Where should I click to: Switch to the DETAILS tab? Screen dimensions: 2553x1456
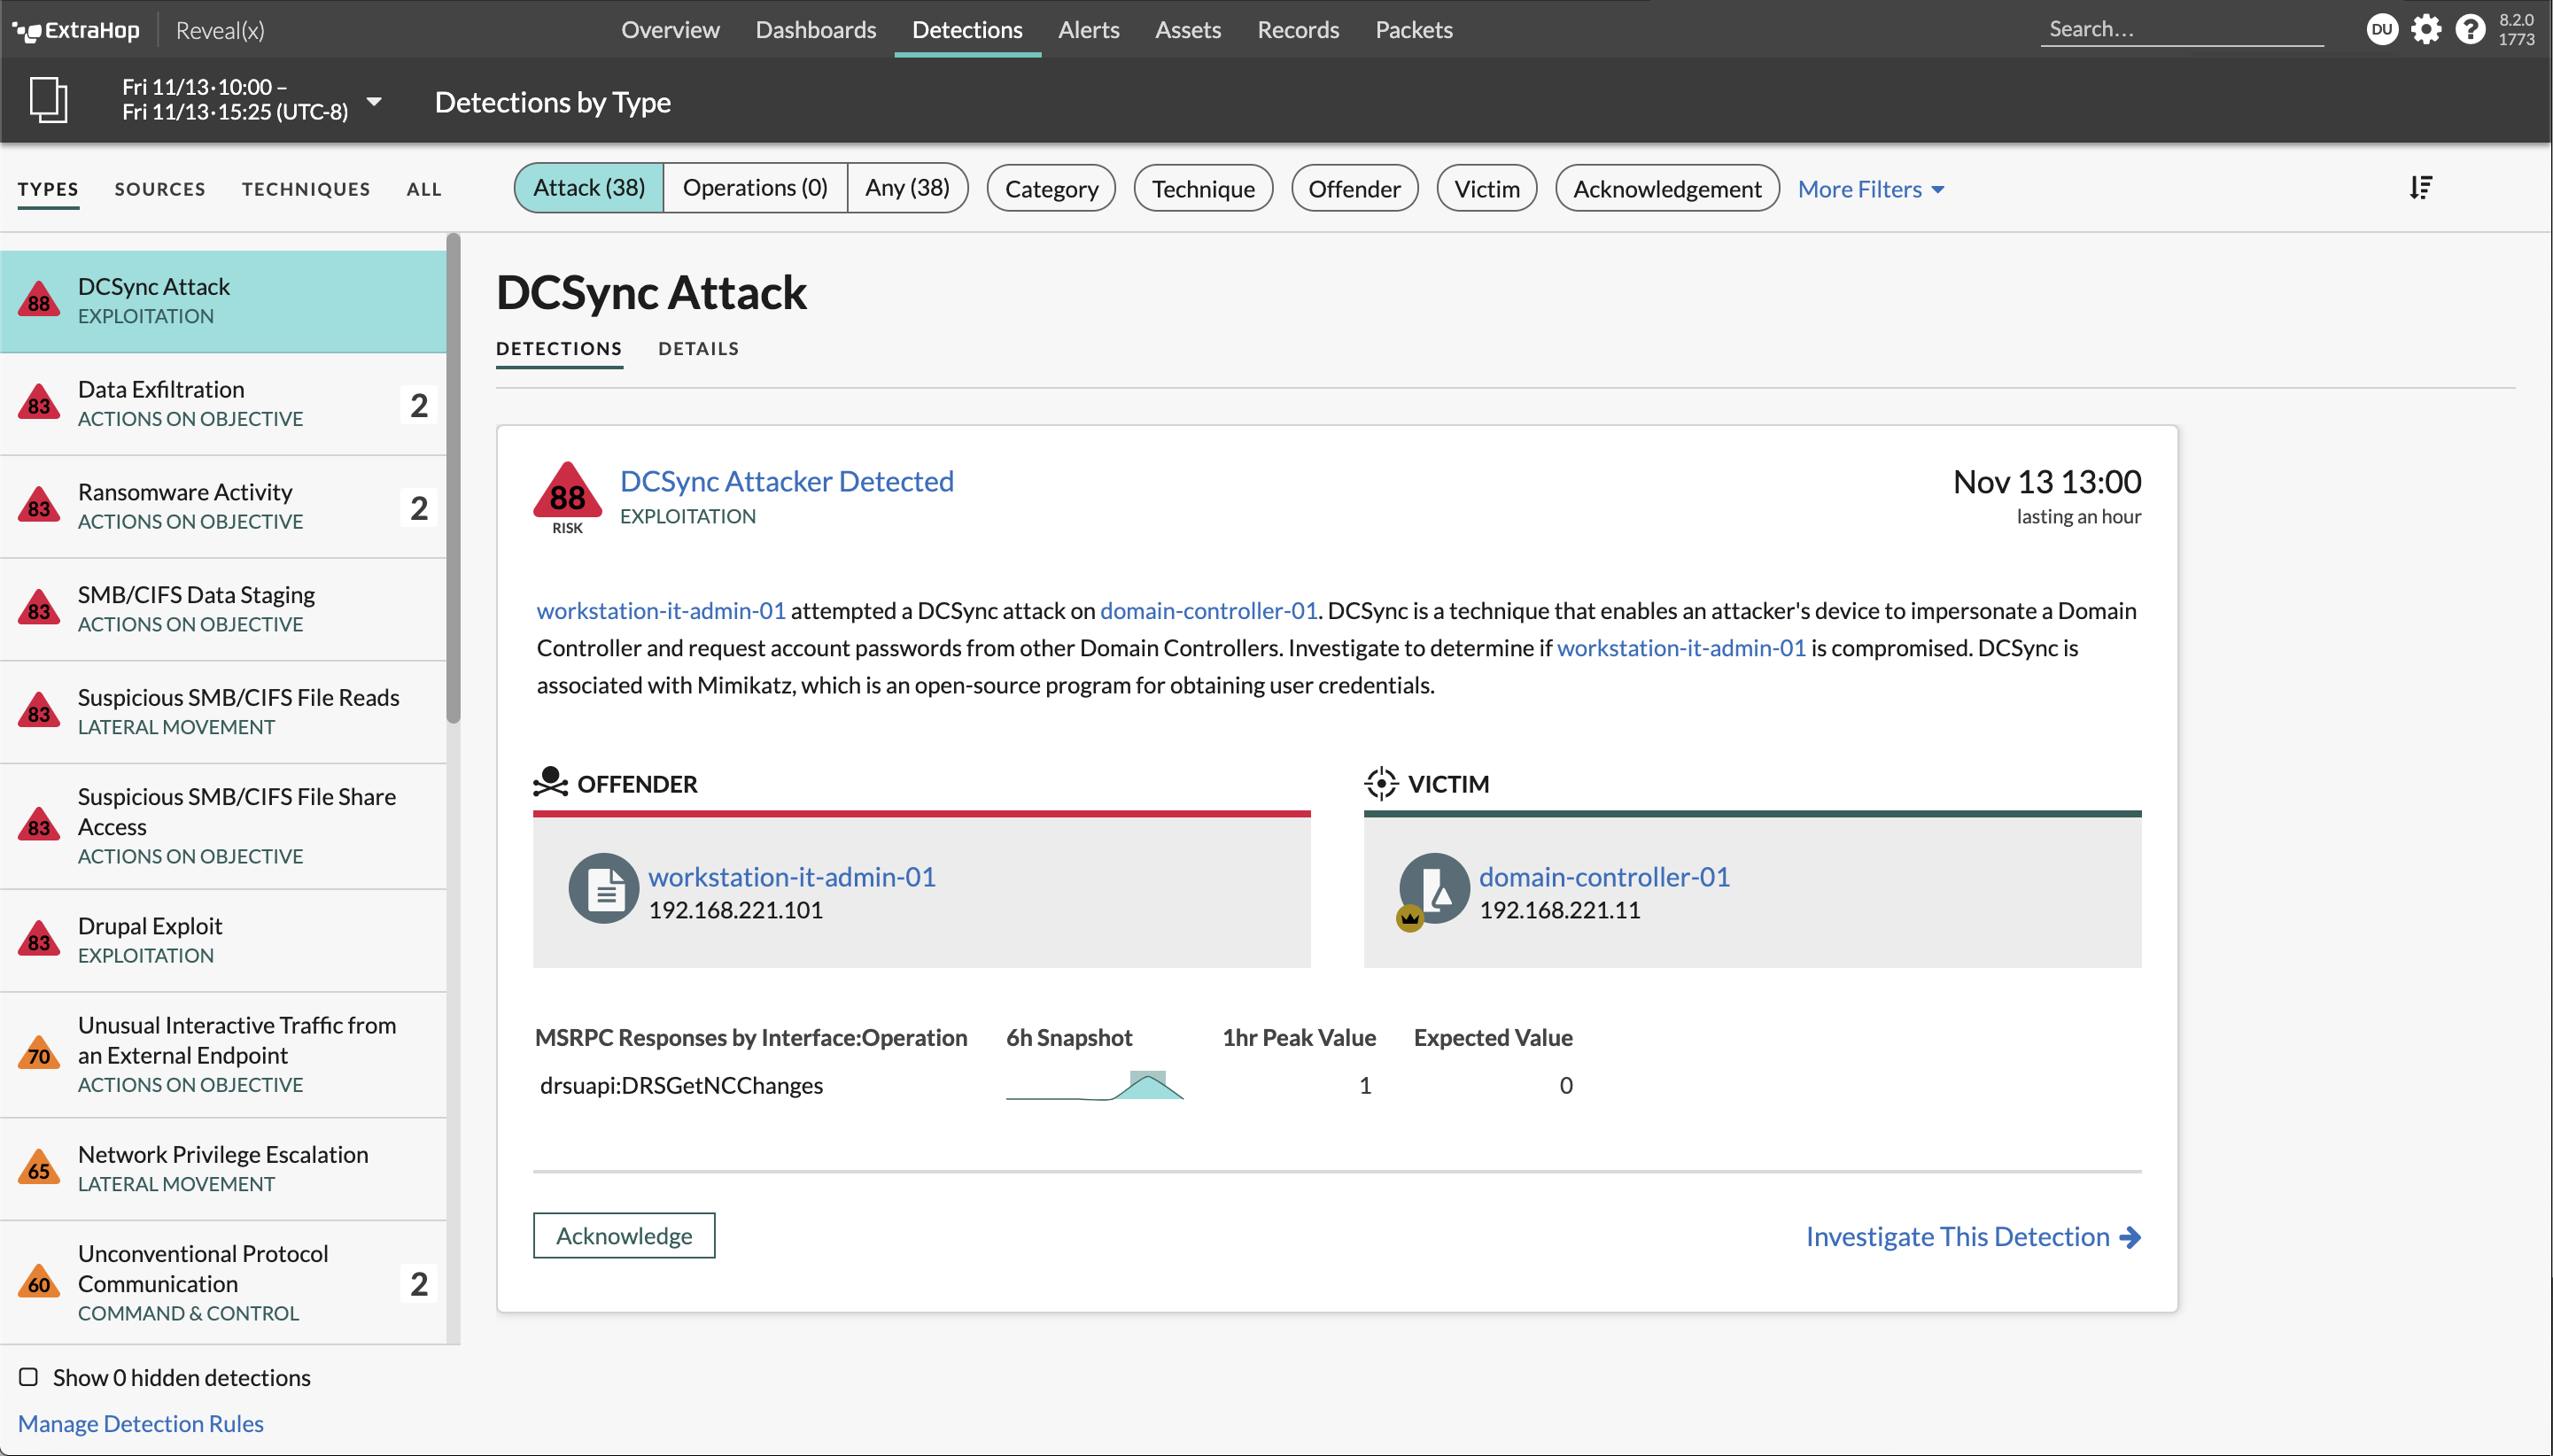pos(698,349)
